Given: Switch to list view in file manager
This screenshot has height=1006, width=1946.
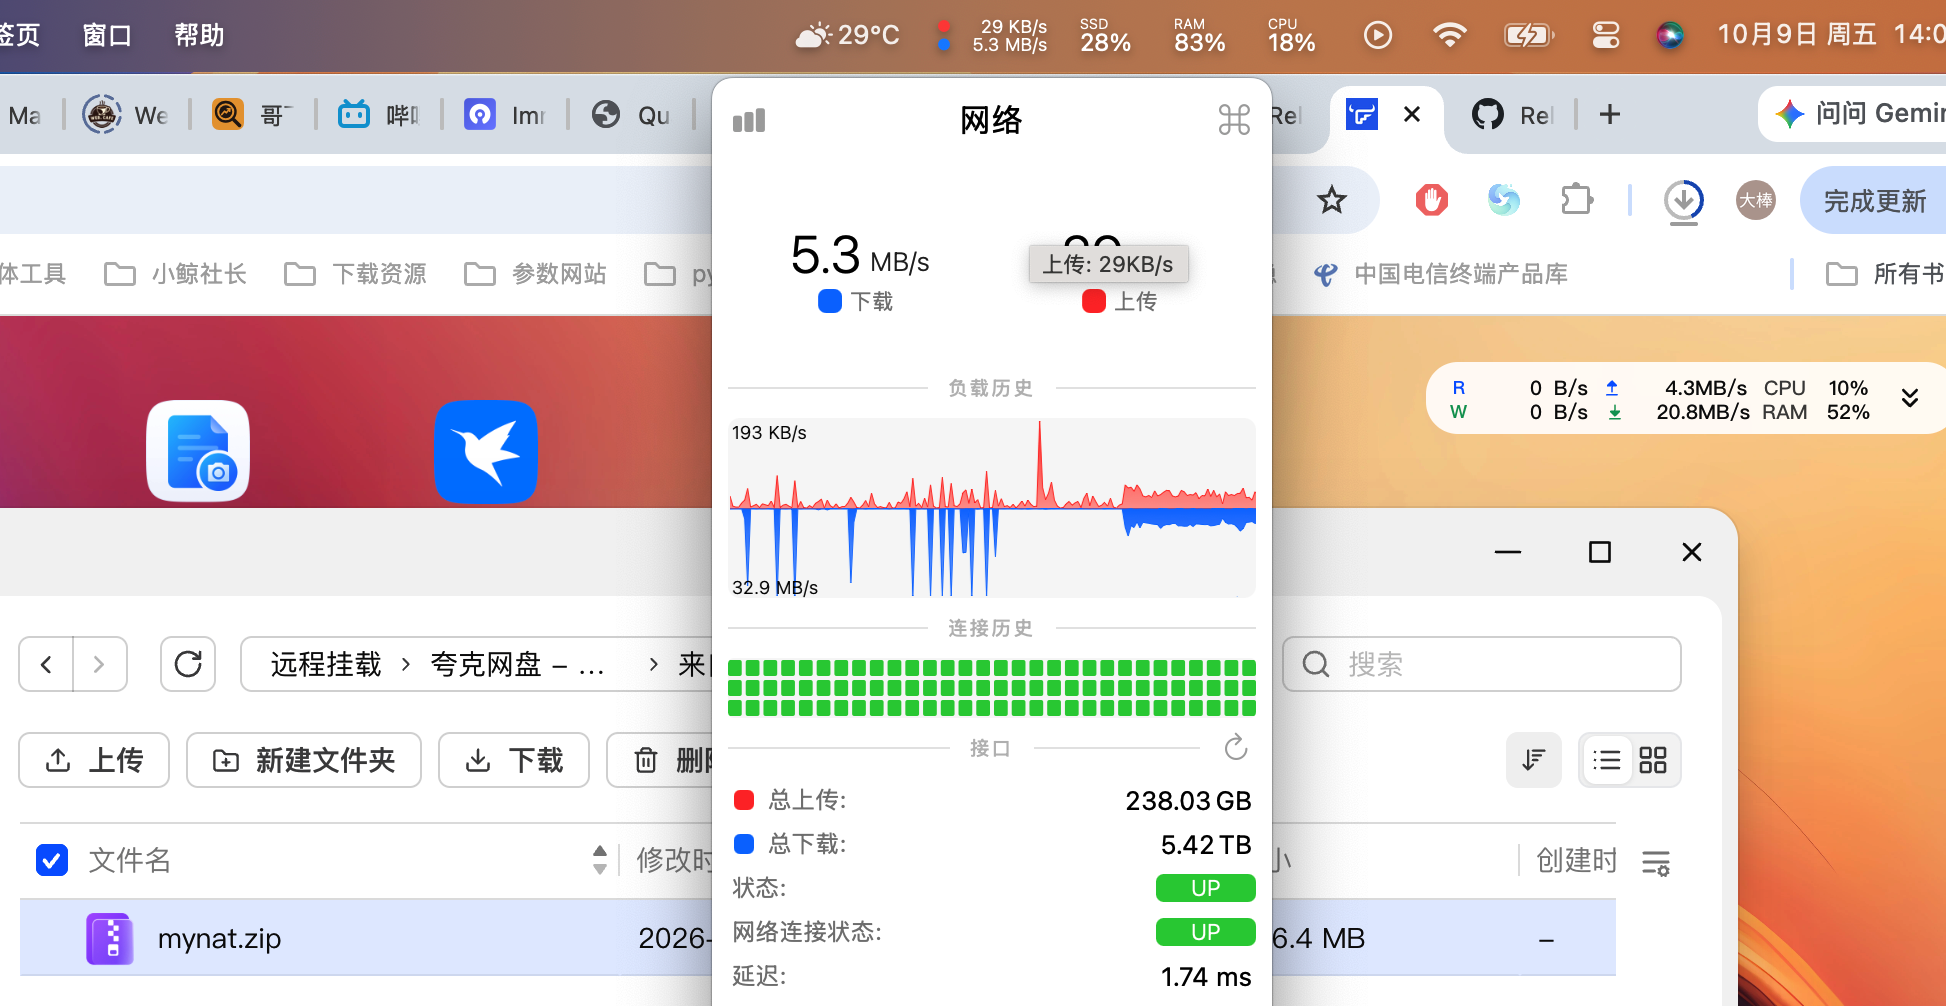Looking at the screenshot, I should (1607, 760).
